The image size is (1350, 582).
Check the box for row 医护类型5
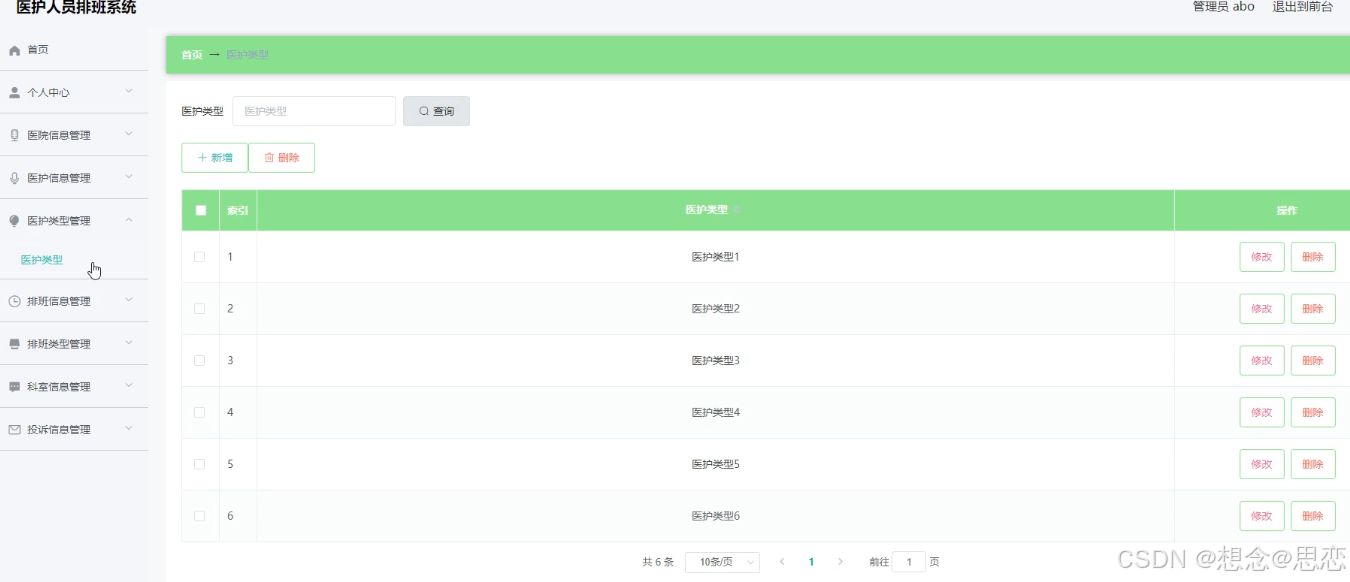[200, 465]
